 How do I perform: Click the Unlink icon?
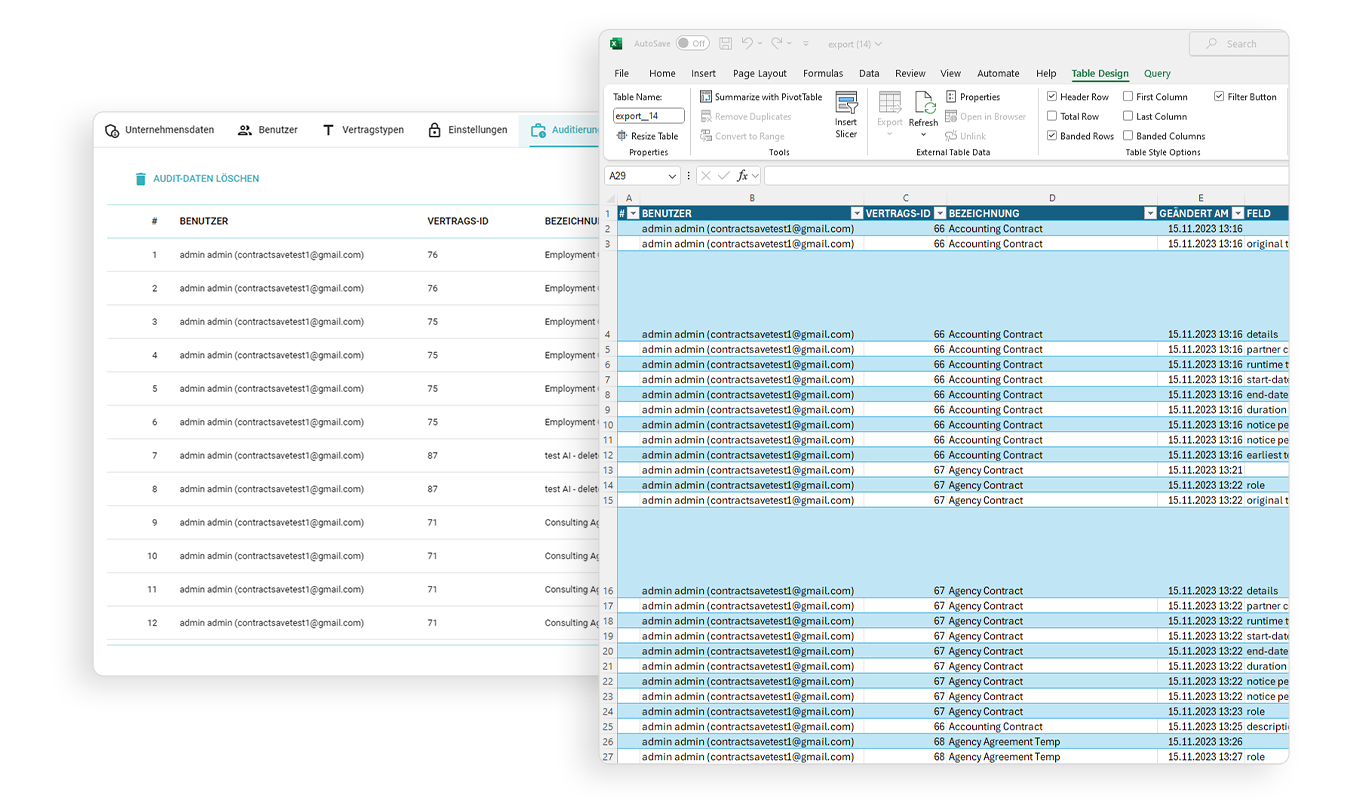pos(951,136)
